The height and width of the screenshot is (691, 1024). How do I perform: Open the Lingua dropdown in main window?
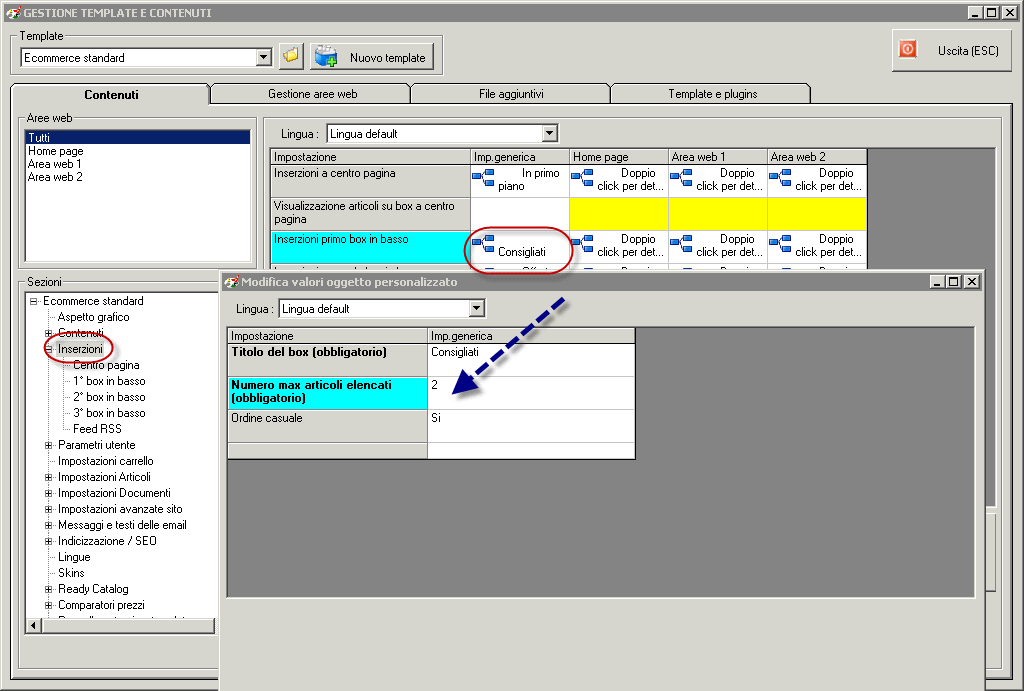pos(550,134)
